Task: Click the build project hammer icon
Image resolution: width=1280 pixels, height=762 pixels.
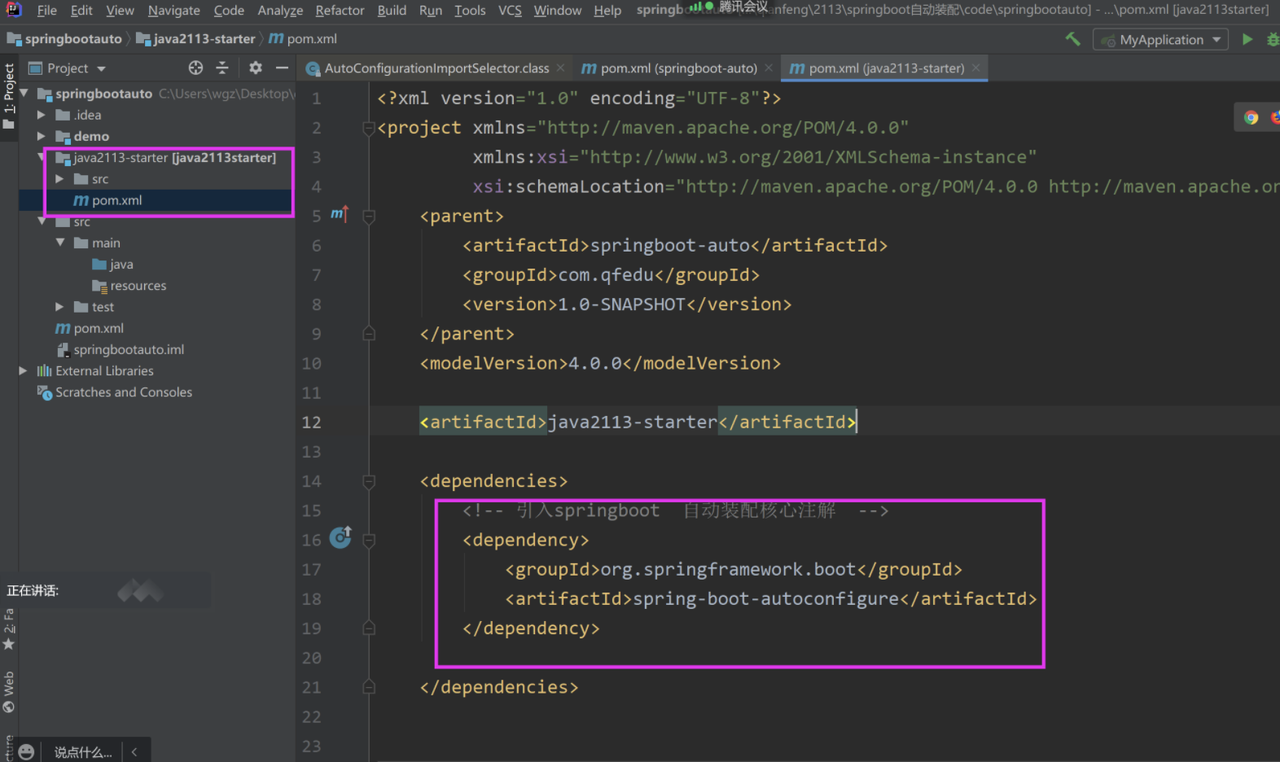Action: [x=1073, y=39]
